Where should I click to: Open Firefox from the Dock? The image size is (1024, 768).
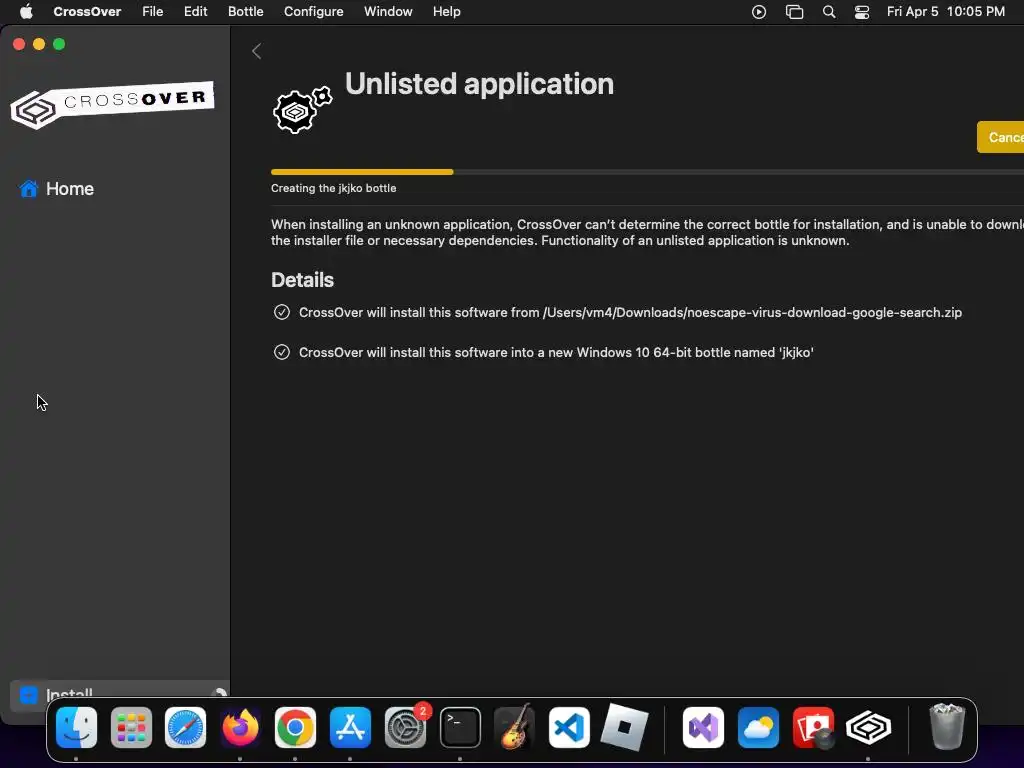[240, 727]
